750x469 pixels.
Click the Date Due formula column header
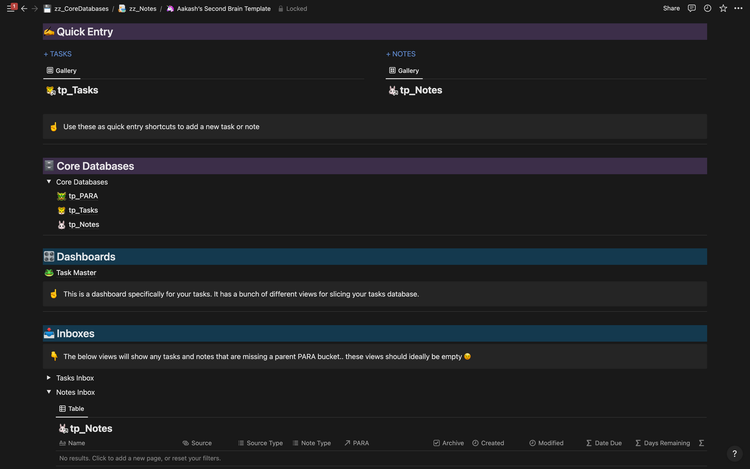pos(604,443)
